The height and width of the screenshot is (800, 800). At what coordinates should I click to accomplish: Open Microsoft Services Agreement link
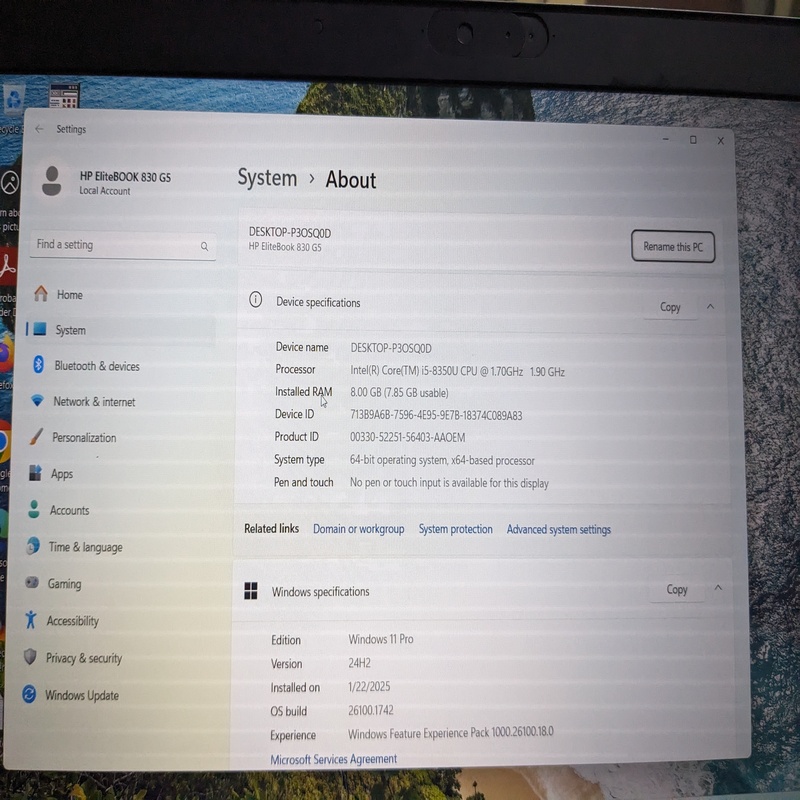[x=334, y=759]
